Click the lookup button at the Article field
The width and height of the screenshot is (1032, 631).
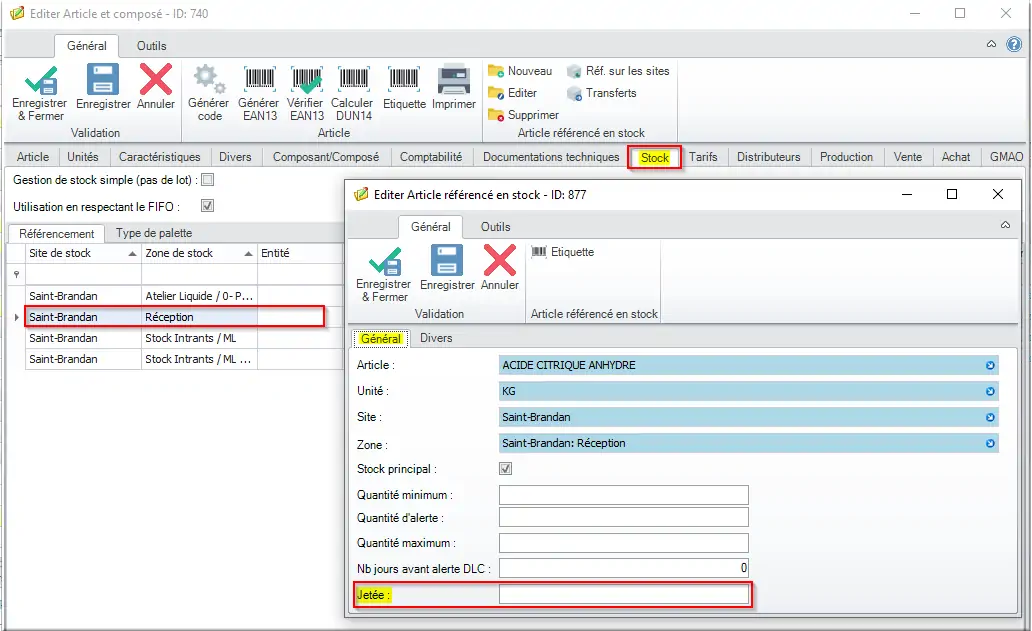[990, 365]
